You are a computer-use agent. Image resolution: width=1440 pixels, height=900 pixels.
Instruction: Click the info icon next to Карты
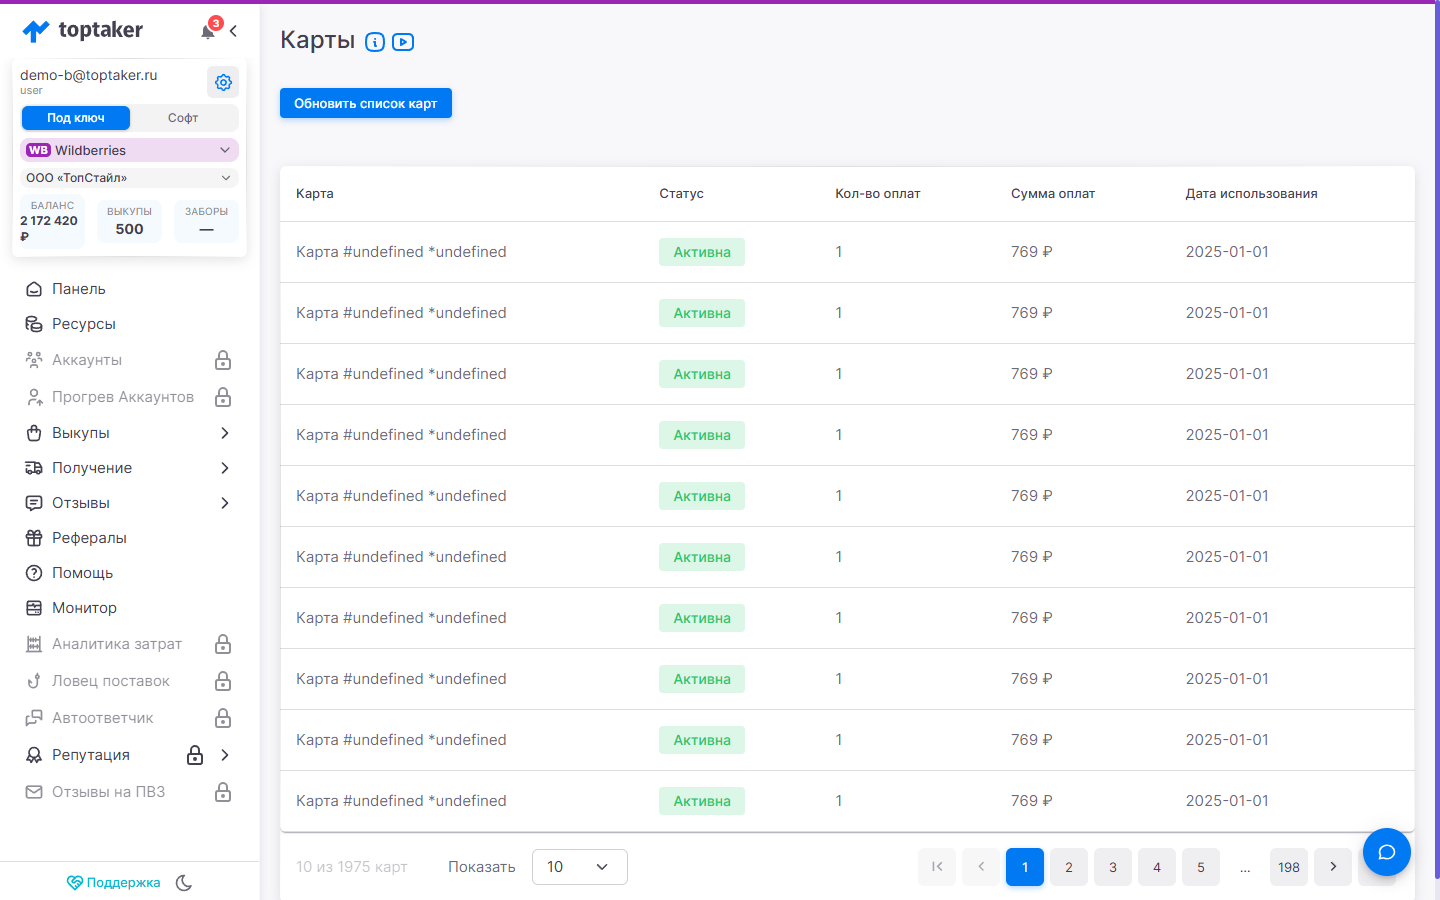point(375,42)
